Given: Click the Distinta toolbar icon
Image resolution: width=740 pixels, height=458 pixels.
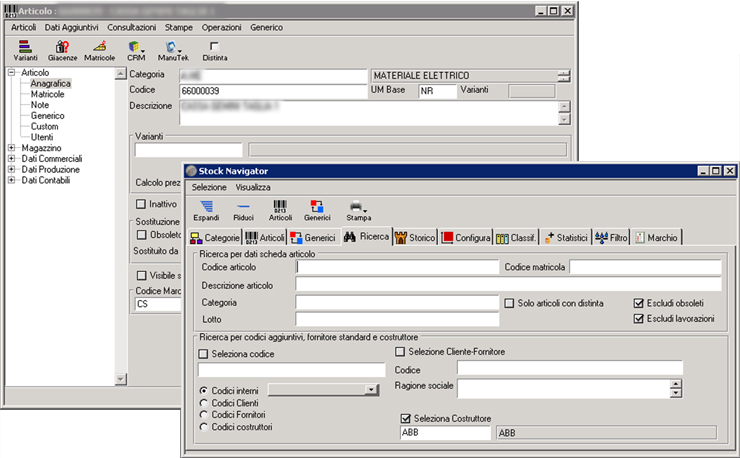Looking at the screenshot, I should (x=215, y=51).
